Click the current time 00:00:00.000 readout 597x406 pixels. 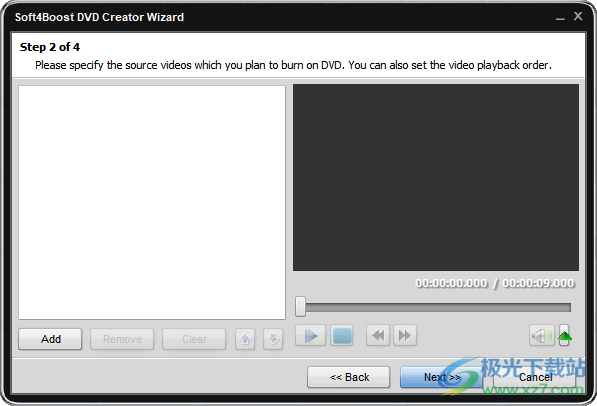(451, 283)
